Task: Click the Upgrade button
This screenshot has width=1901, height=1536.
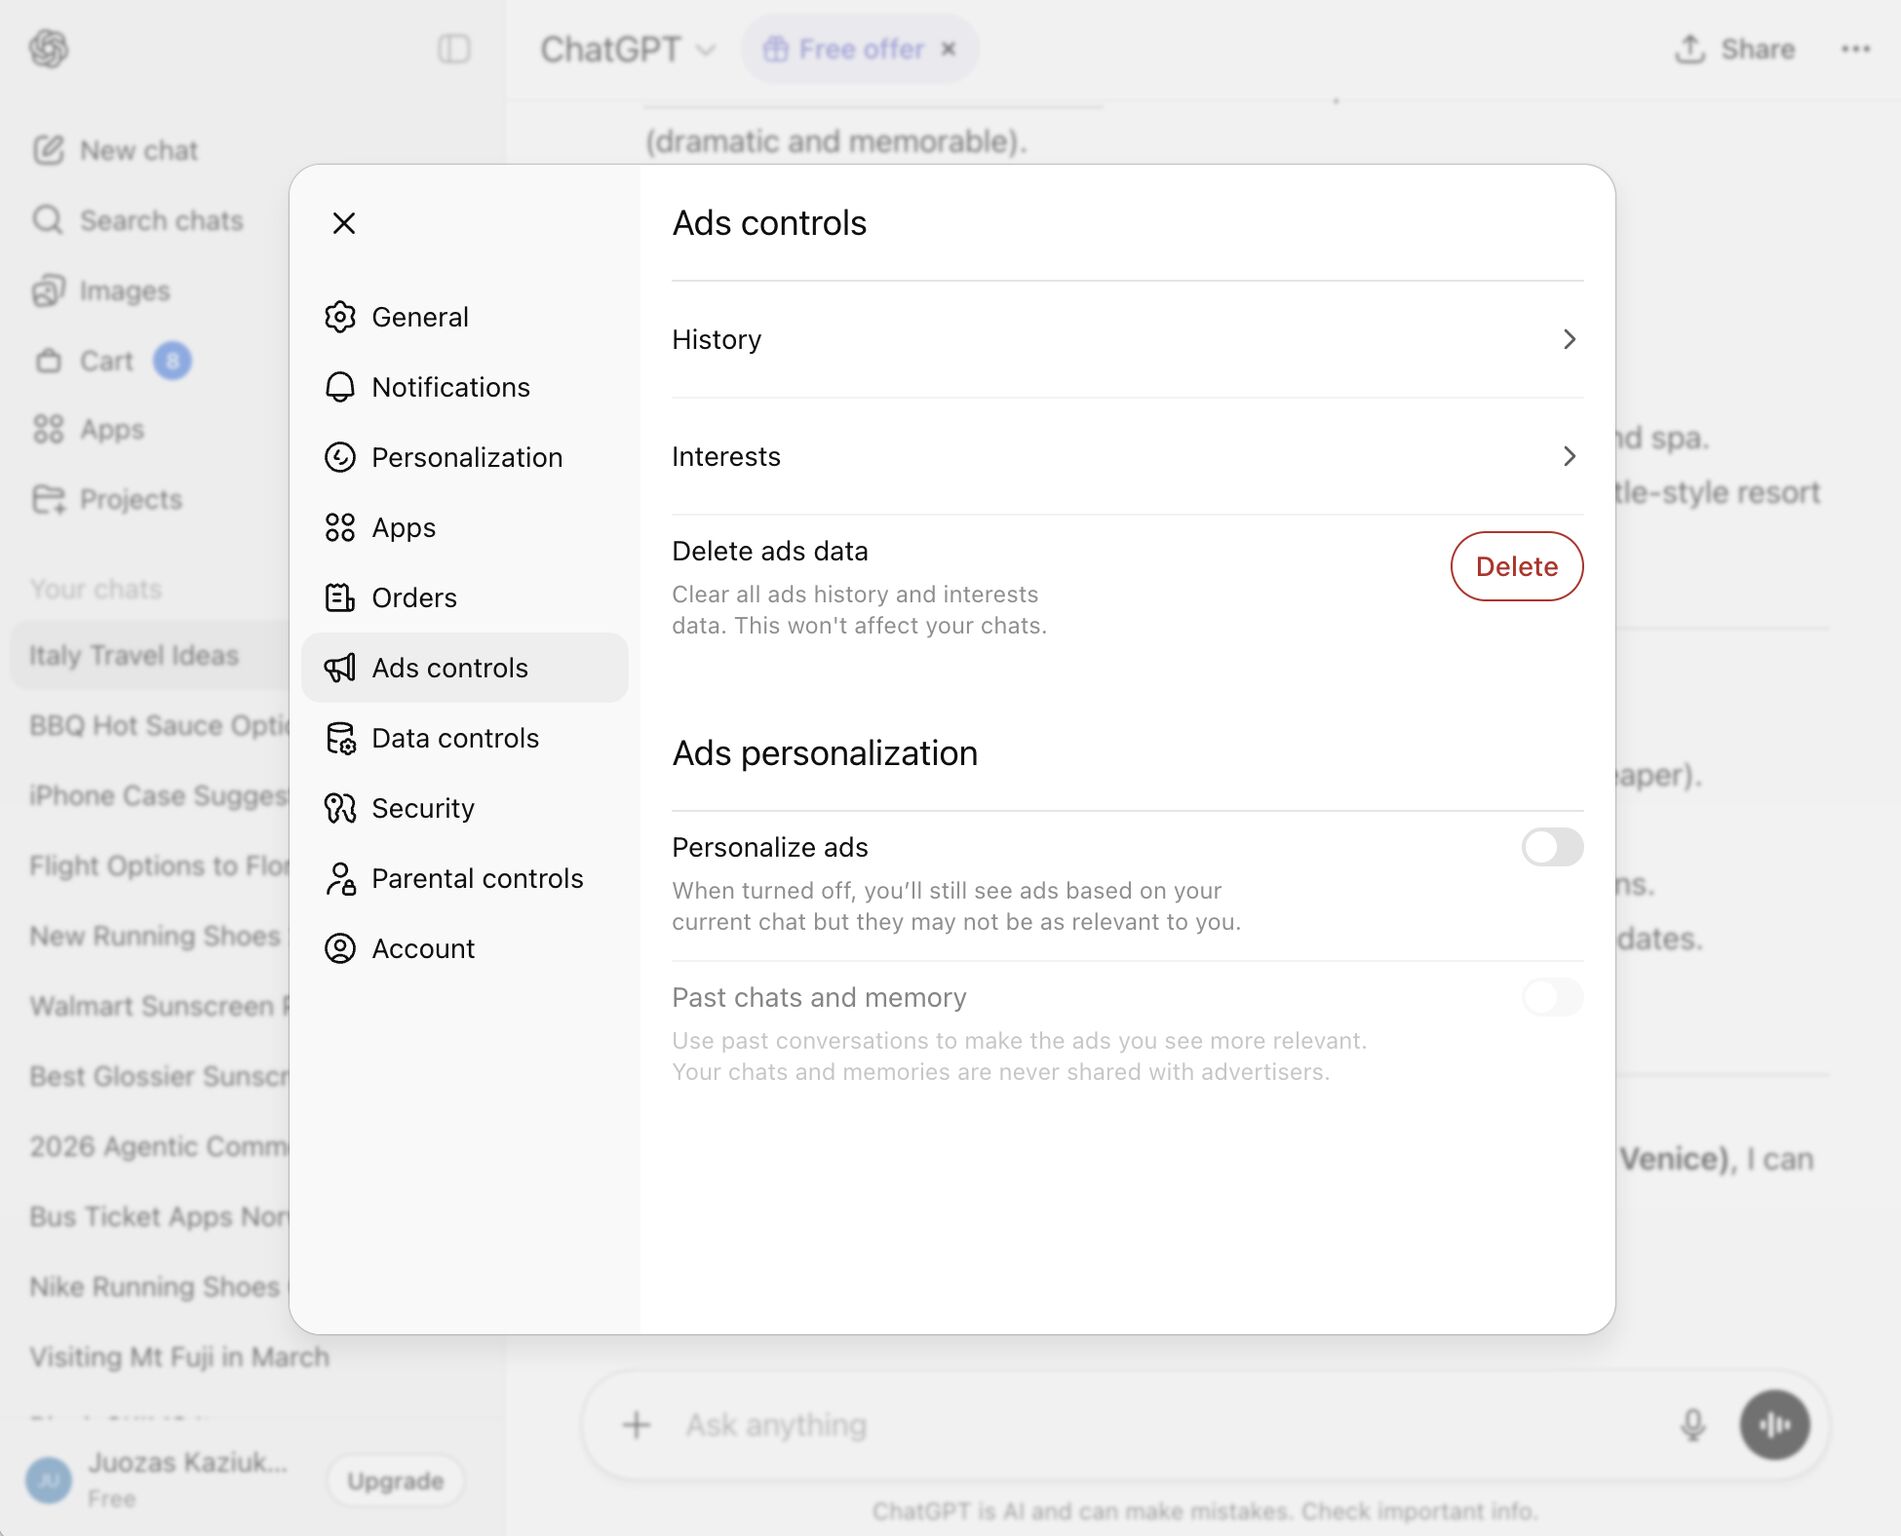Action: click(x=395, y=1481)
